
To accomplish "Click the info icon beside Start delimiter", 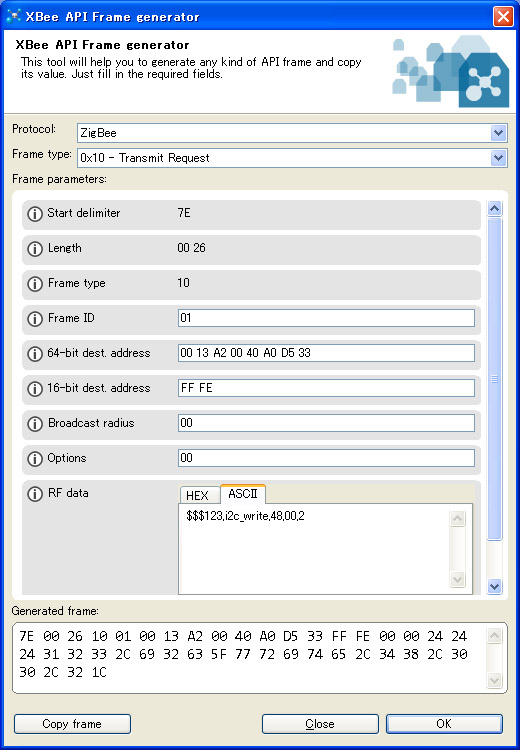I will (34, 214).
